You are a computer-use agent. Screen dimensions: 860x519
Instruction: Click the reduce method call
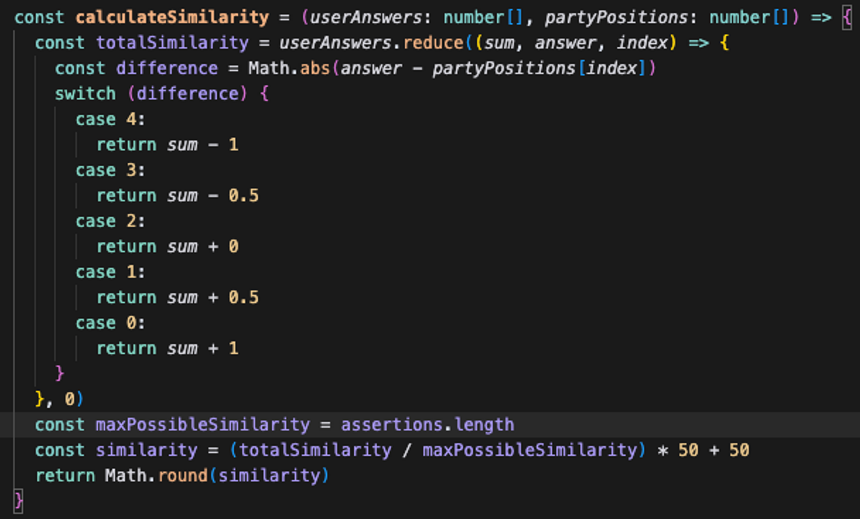433,43
